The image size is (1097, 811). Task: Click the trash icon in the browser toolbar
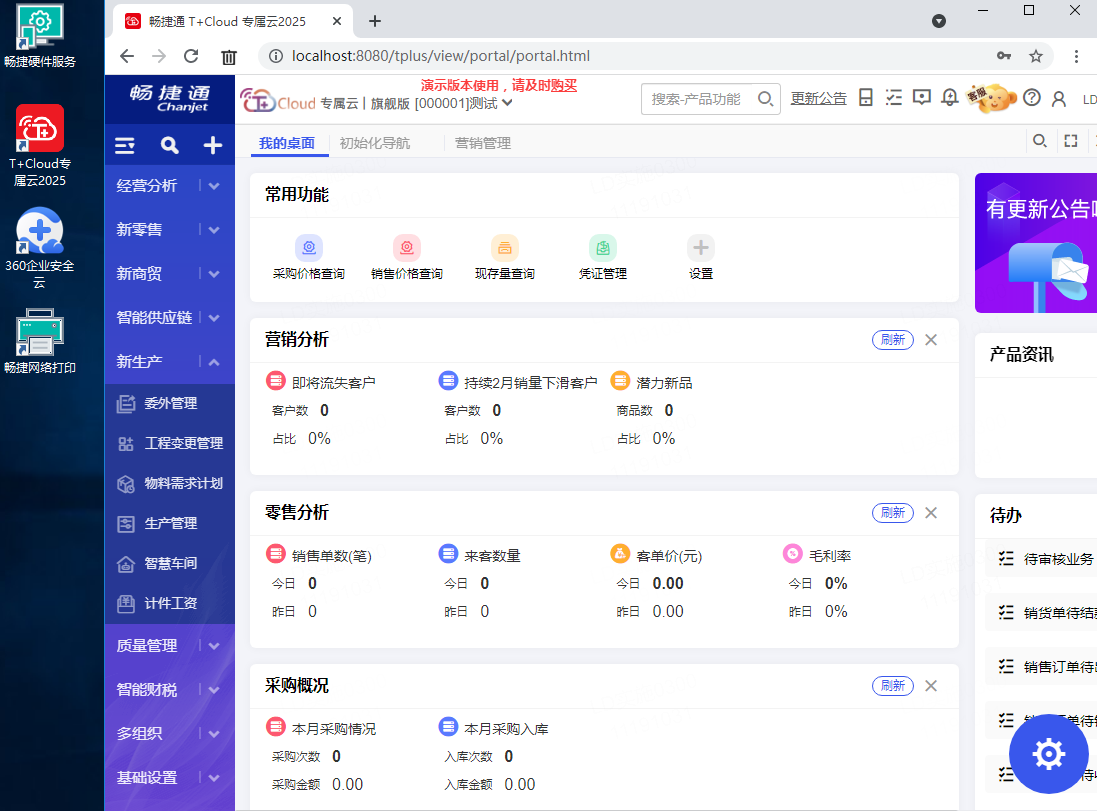pos(229,57)
